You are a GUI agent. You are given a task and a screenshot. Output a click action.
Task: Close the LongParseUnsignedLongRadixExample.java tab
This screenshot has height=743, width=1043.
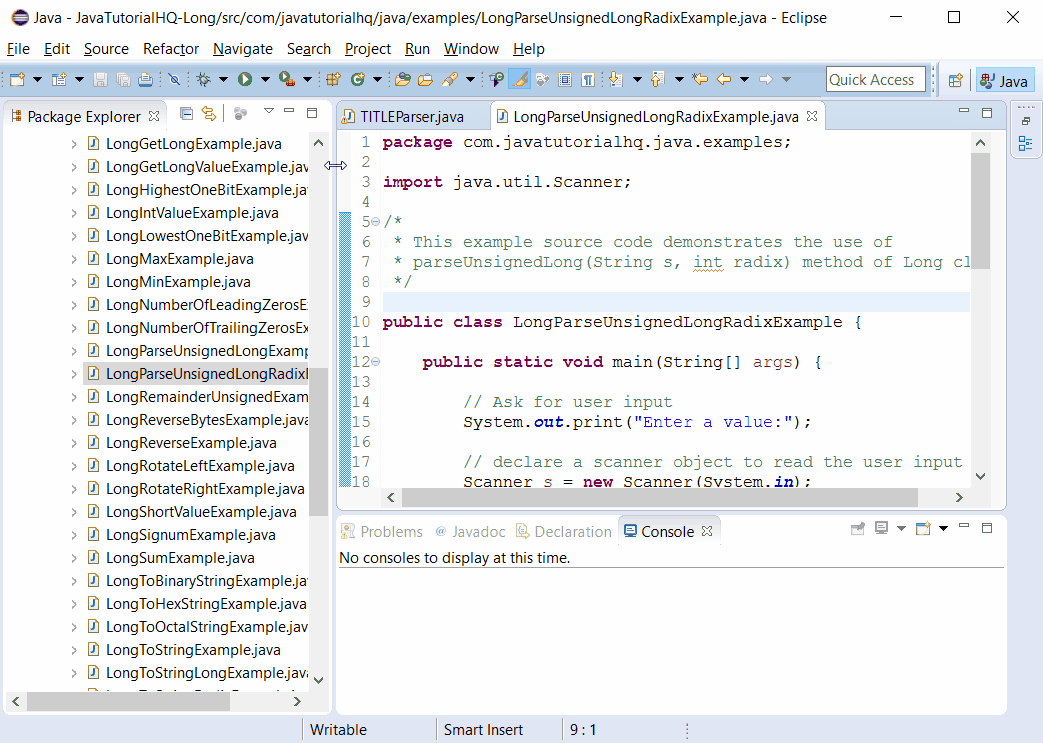point(812,116)
